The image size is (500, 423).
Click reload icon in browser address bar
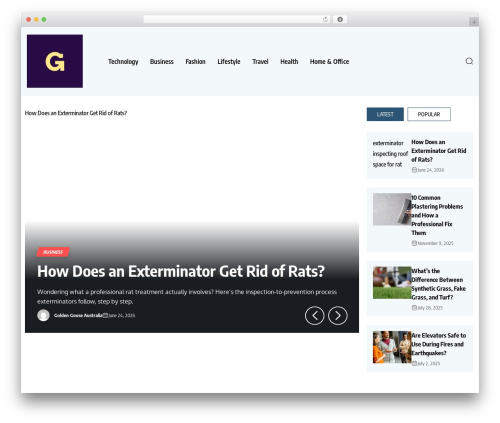pyautogui.click(x=325, y=20)
